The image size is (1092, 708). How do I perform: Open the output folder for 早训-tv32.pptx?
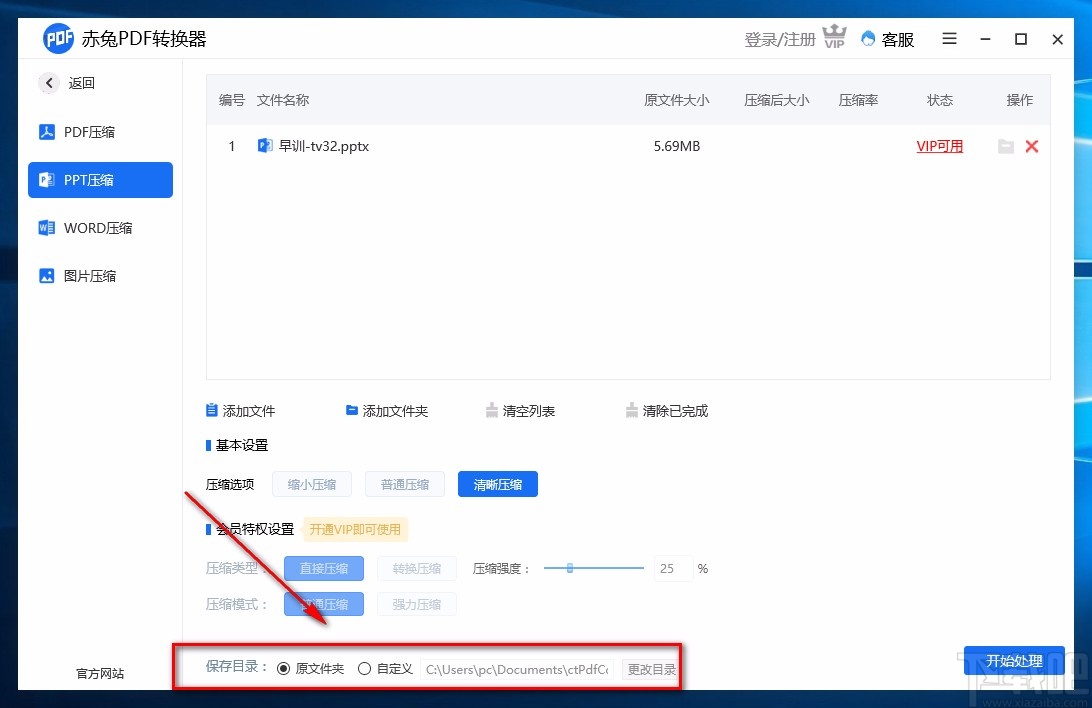1006,146
